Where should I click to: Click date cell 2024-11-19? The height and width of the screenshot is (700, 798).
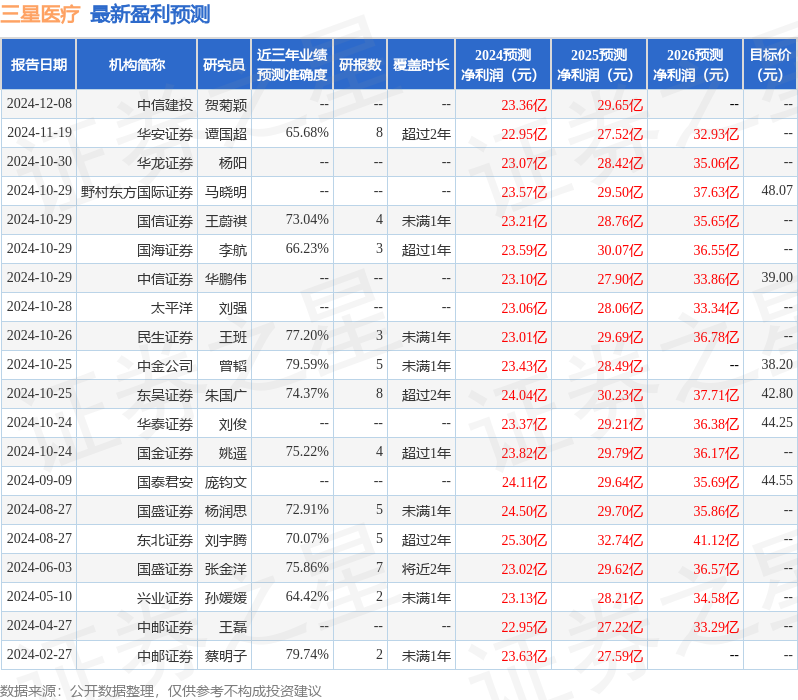[39, 132]
